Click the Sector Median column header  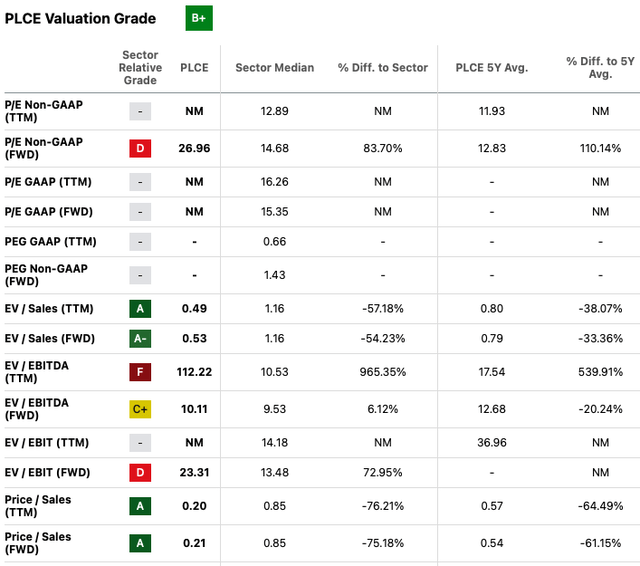(275, 67)
